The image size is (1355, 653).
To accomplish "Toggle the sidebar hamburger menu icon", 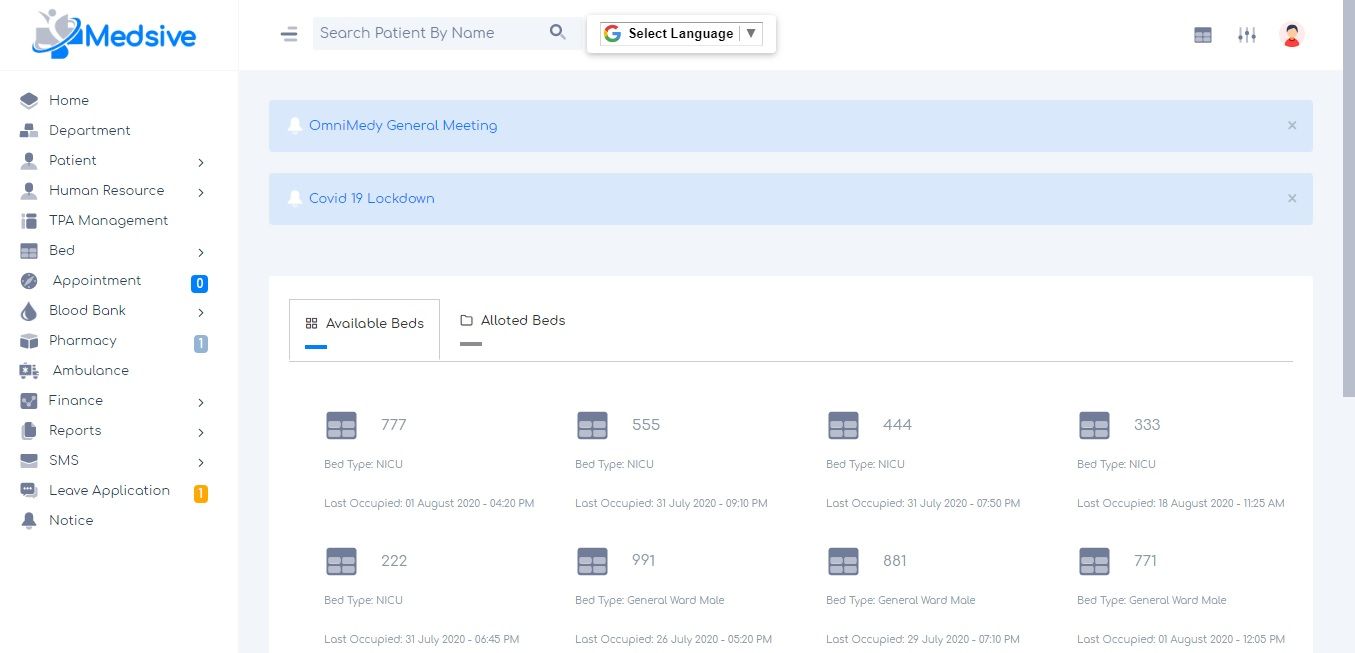I will coord(289,34).
